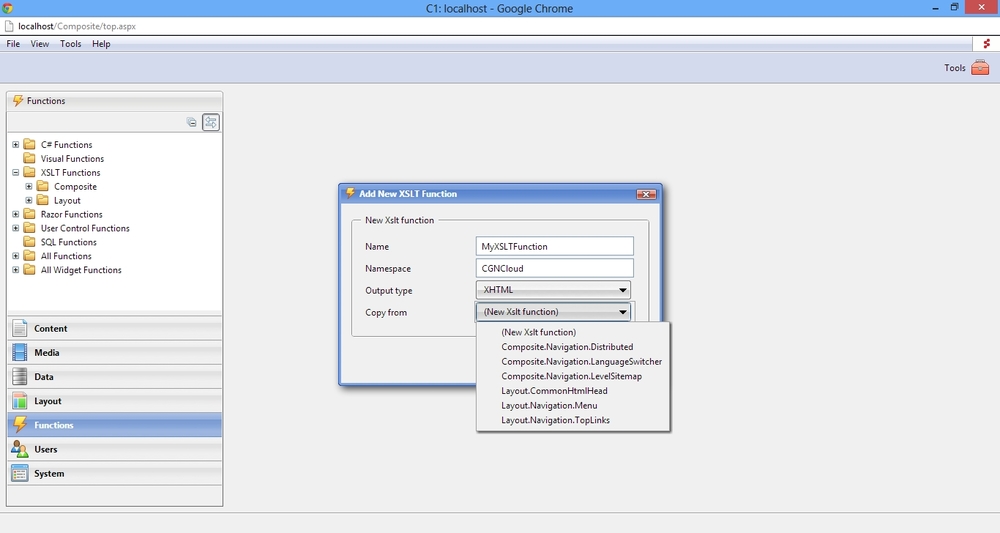Expand the Razor Functions tree node
The image size is (1000, 533).
point(16,215)
